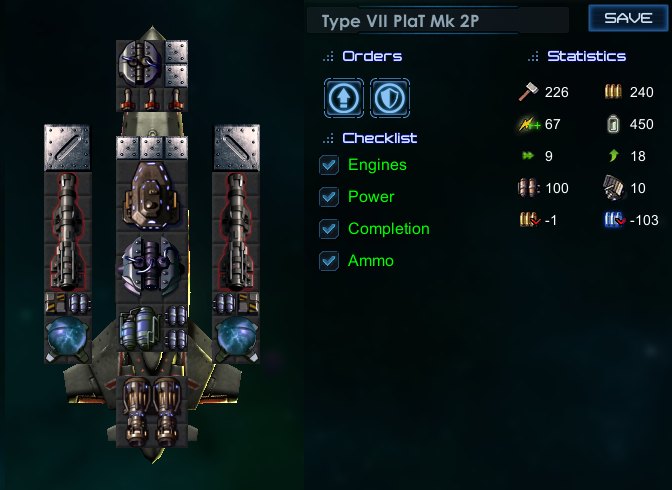Select the advance arrow order icon
This screenshot has height=490, width=672.
(x=344, y=98)
